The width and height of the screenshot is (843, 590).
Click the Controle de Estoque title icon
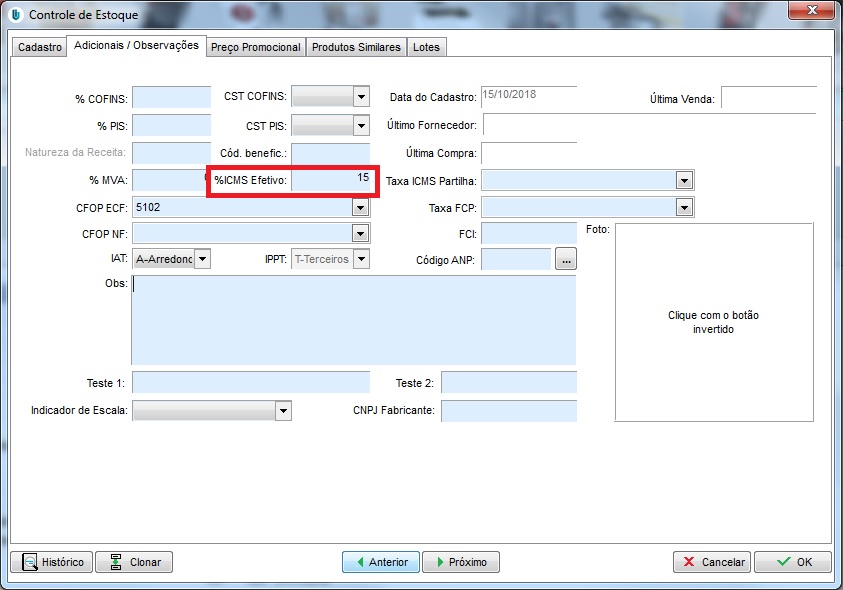(x=15, y=15)
